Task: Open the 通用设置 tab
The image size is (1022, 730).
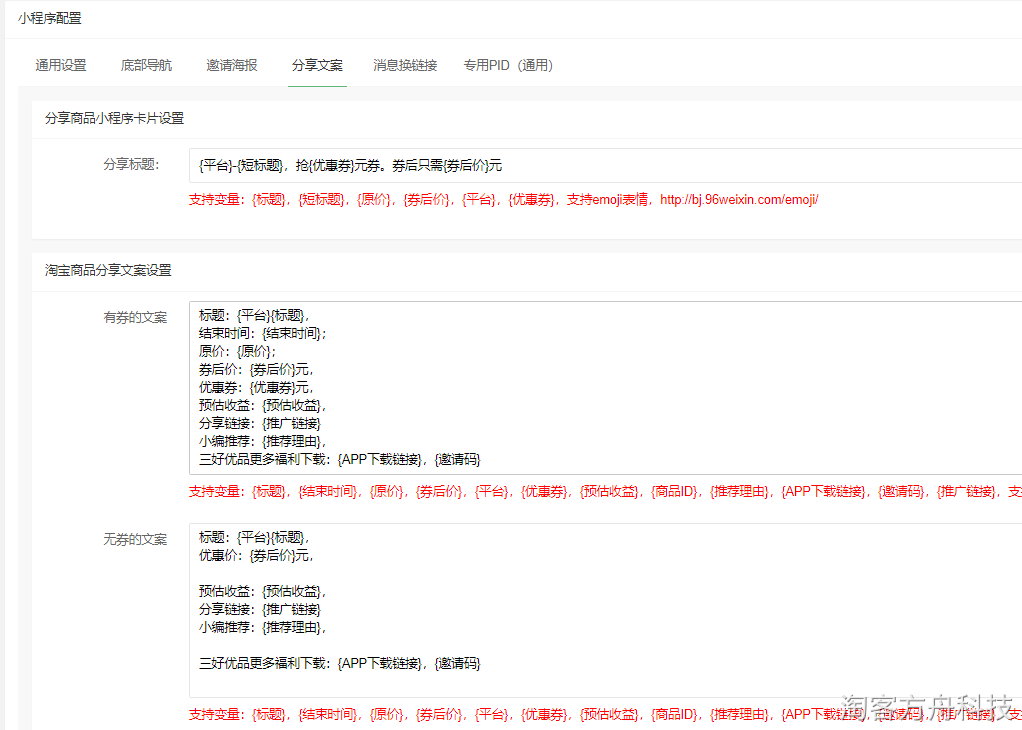Action: pos(61,65)
